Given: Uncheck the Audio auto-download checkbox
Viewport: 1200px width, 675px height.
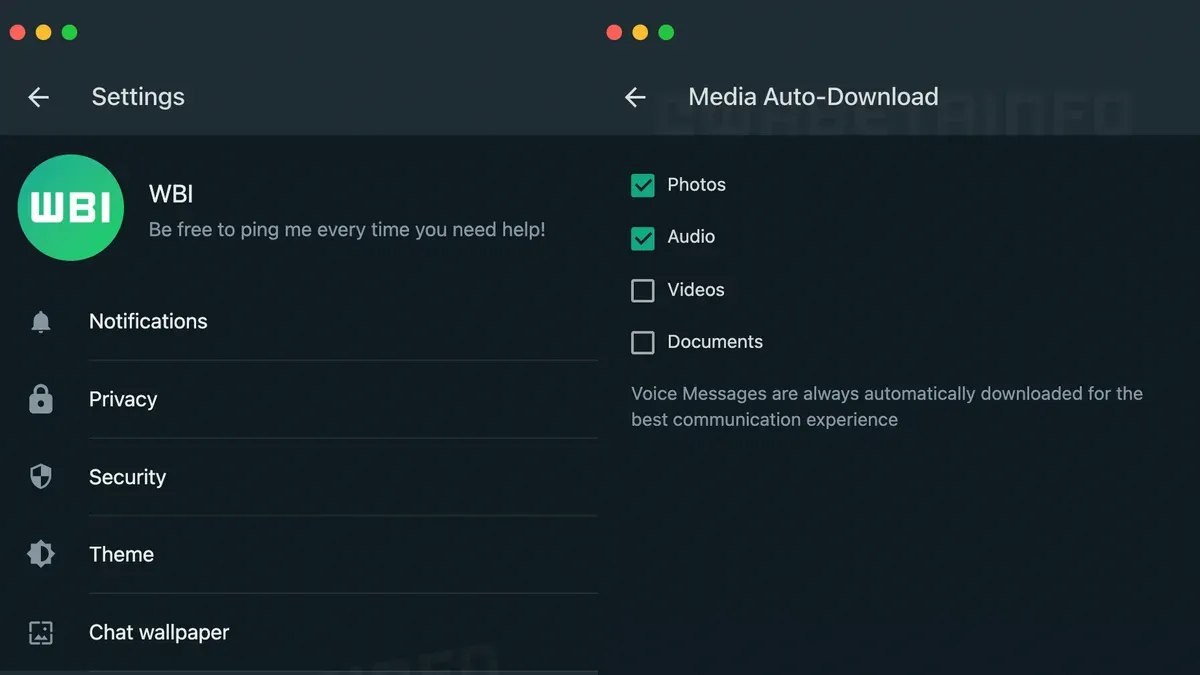Looking at the screenshot, I should pyautogui.click(x=643, y=237).
